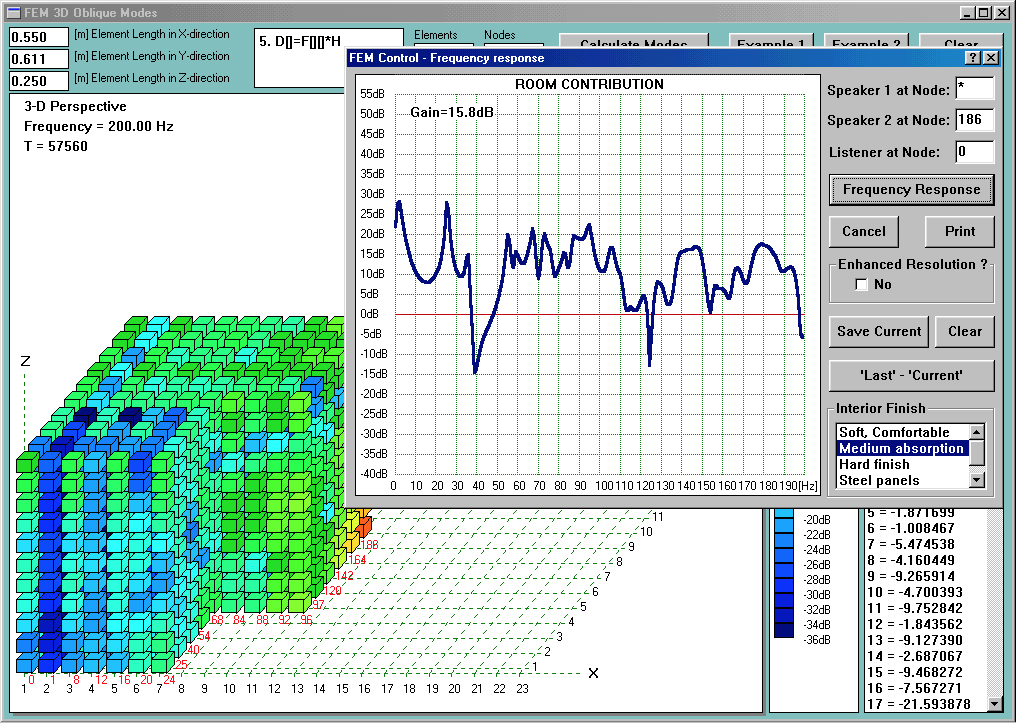
Task: Load Example 1 in main window
Action: click(770, 41)
